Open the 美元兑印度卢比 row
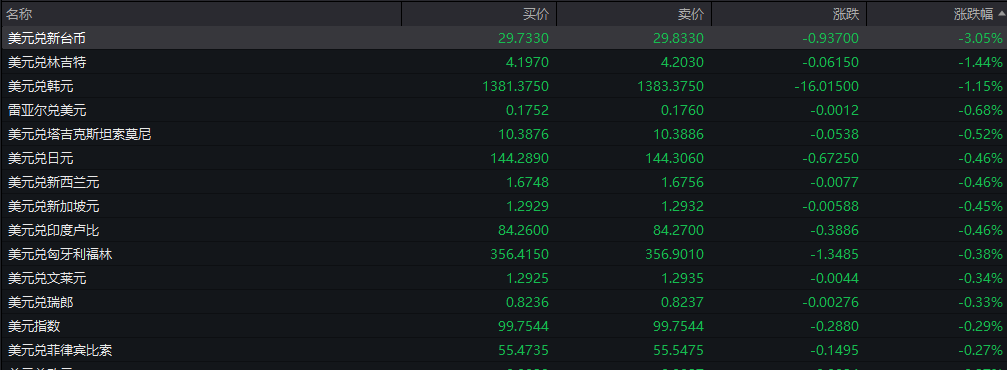 pos(504,230)
